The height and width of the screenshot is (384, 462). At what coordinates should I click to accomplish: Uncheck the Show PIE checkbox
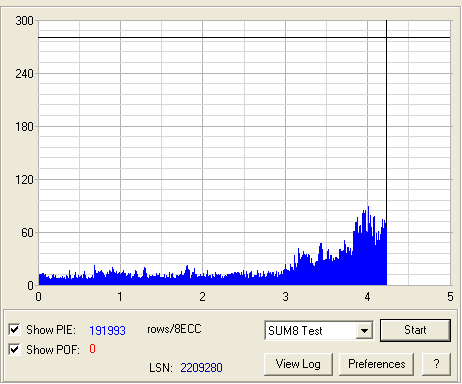tap(14, 330)
